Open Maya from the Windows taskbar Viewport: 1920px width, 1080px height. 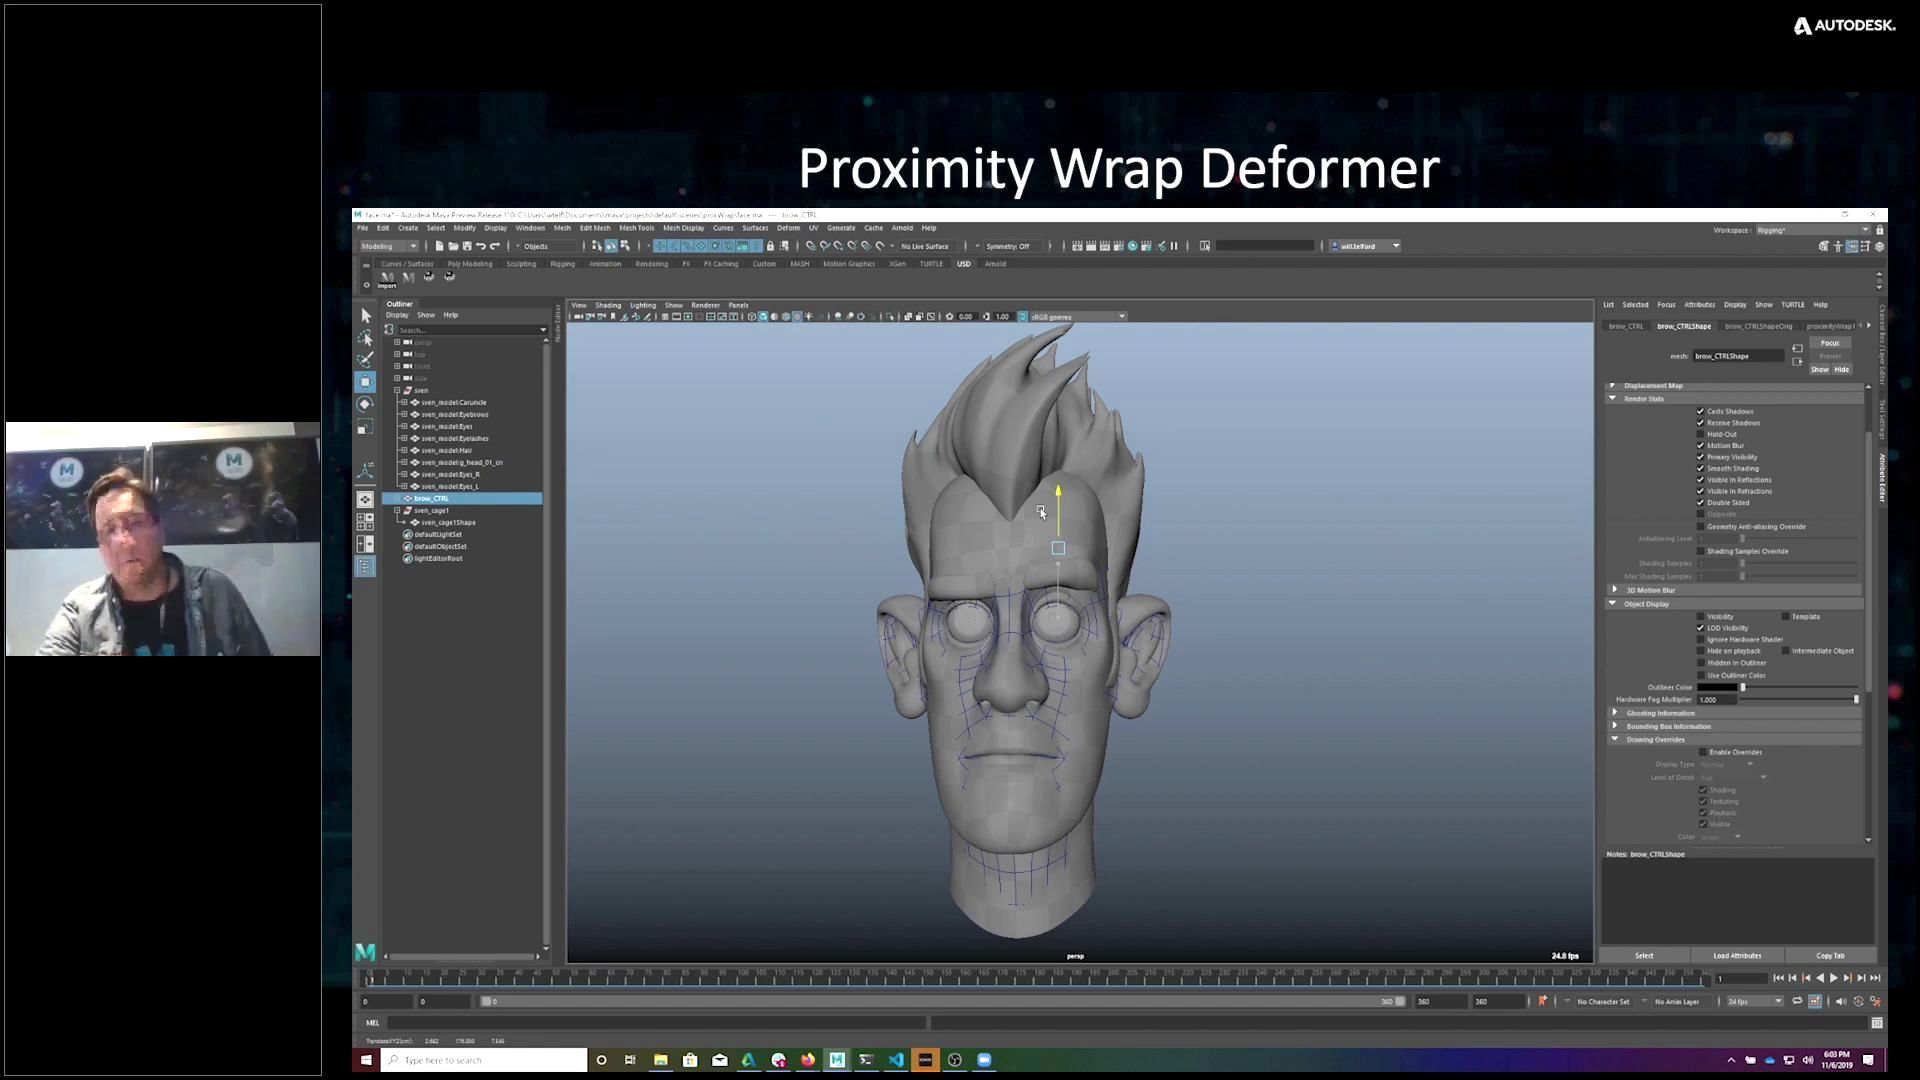point(837,1060)
